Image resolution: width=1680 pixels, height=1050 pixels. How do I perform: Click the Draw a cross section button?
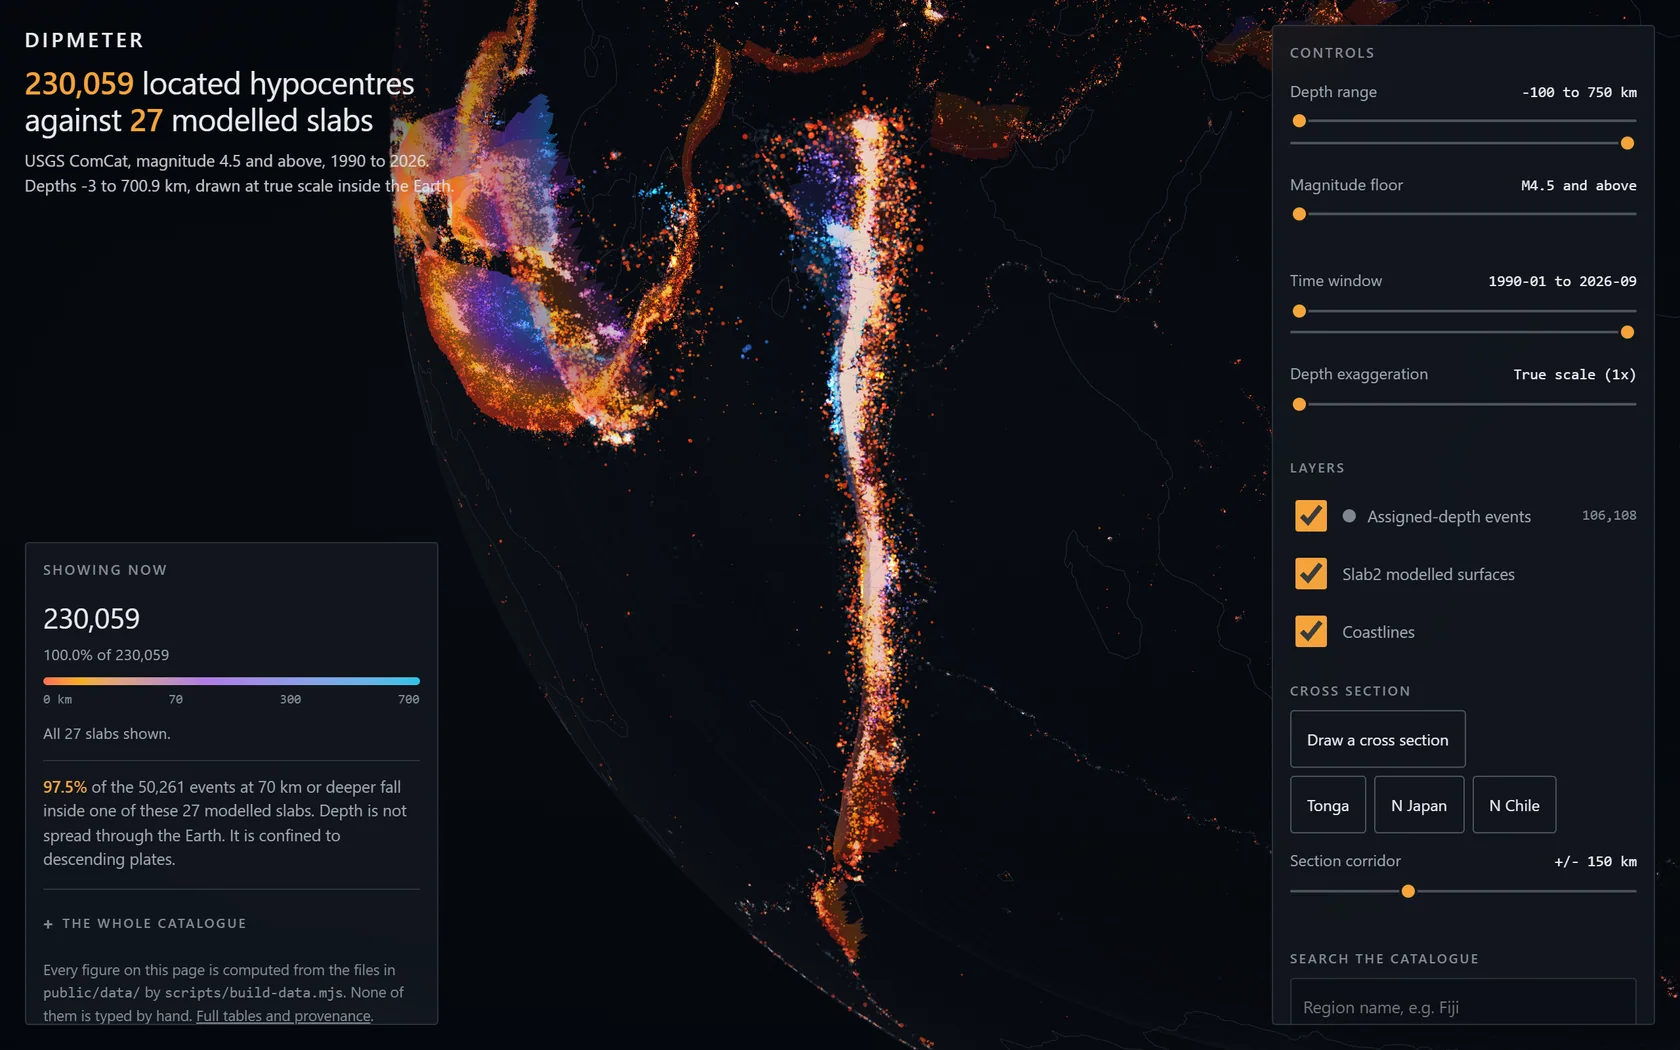[x=1377, y=740]
